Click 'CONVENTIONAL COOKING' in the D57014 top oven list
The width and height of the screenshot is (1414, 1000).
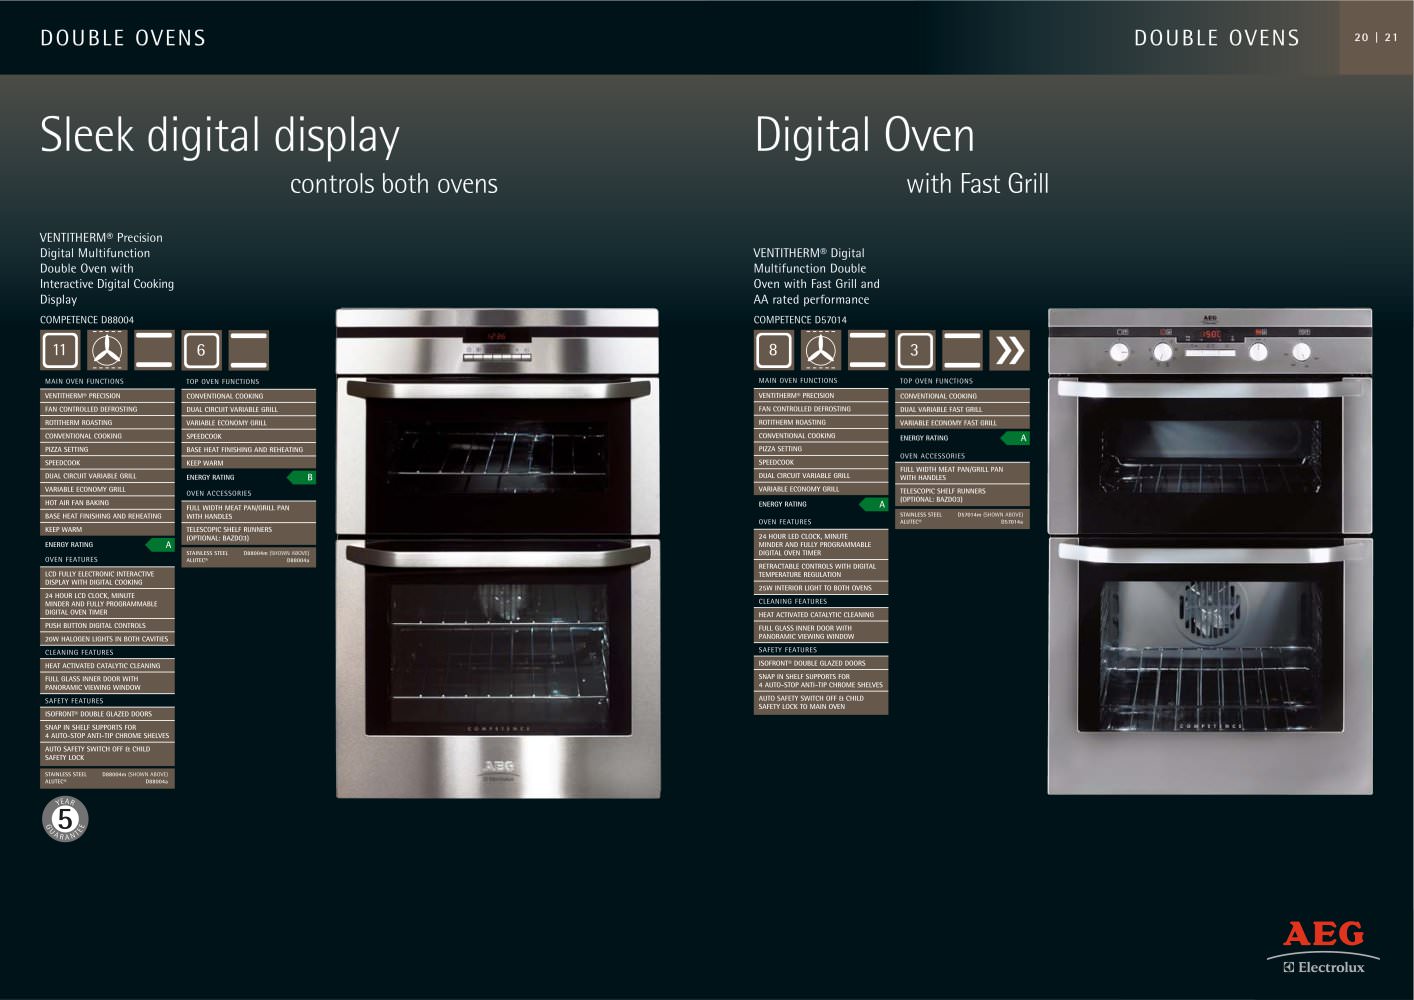(x=962, y=396)
